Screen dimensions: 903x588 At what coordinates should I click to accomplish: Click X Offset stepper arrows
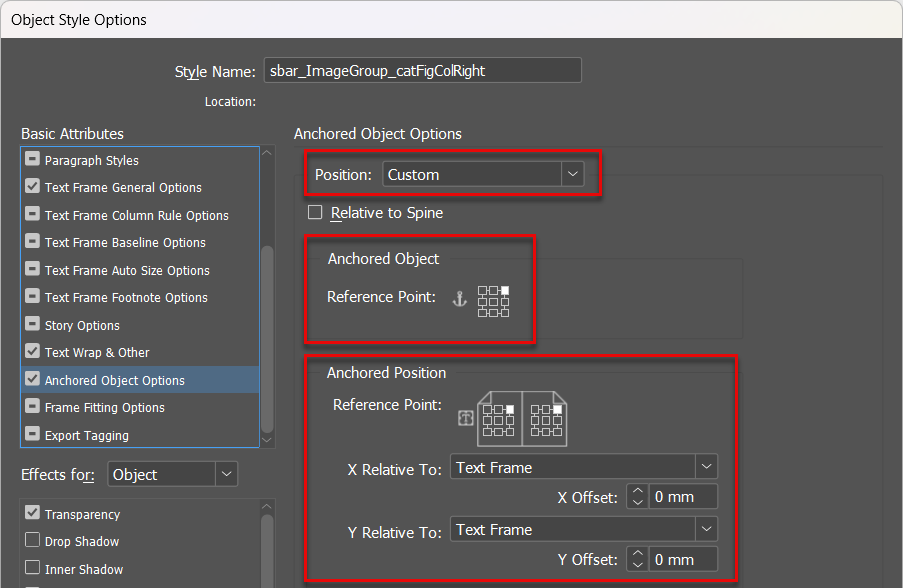pos(638,496)
